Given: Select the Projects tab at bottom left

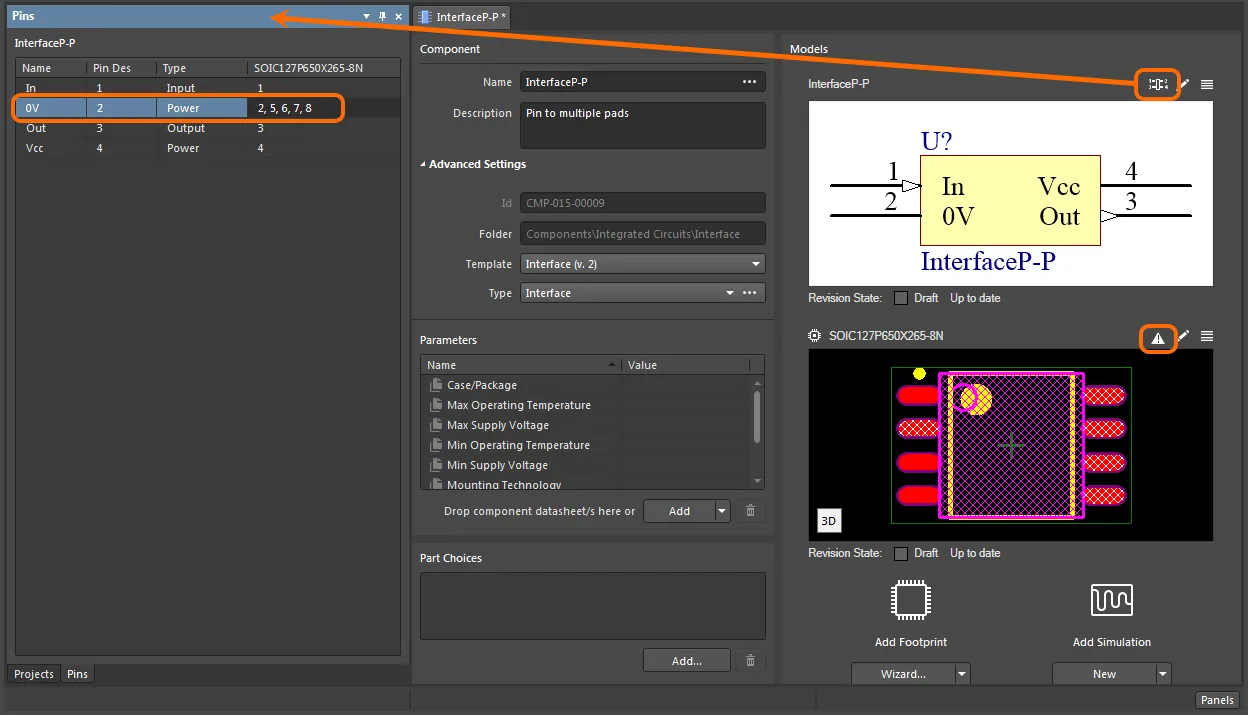Looking at the screenshot, I should (33, 673).
